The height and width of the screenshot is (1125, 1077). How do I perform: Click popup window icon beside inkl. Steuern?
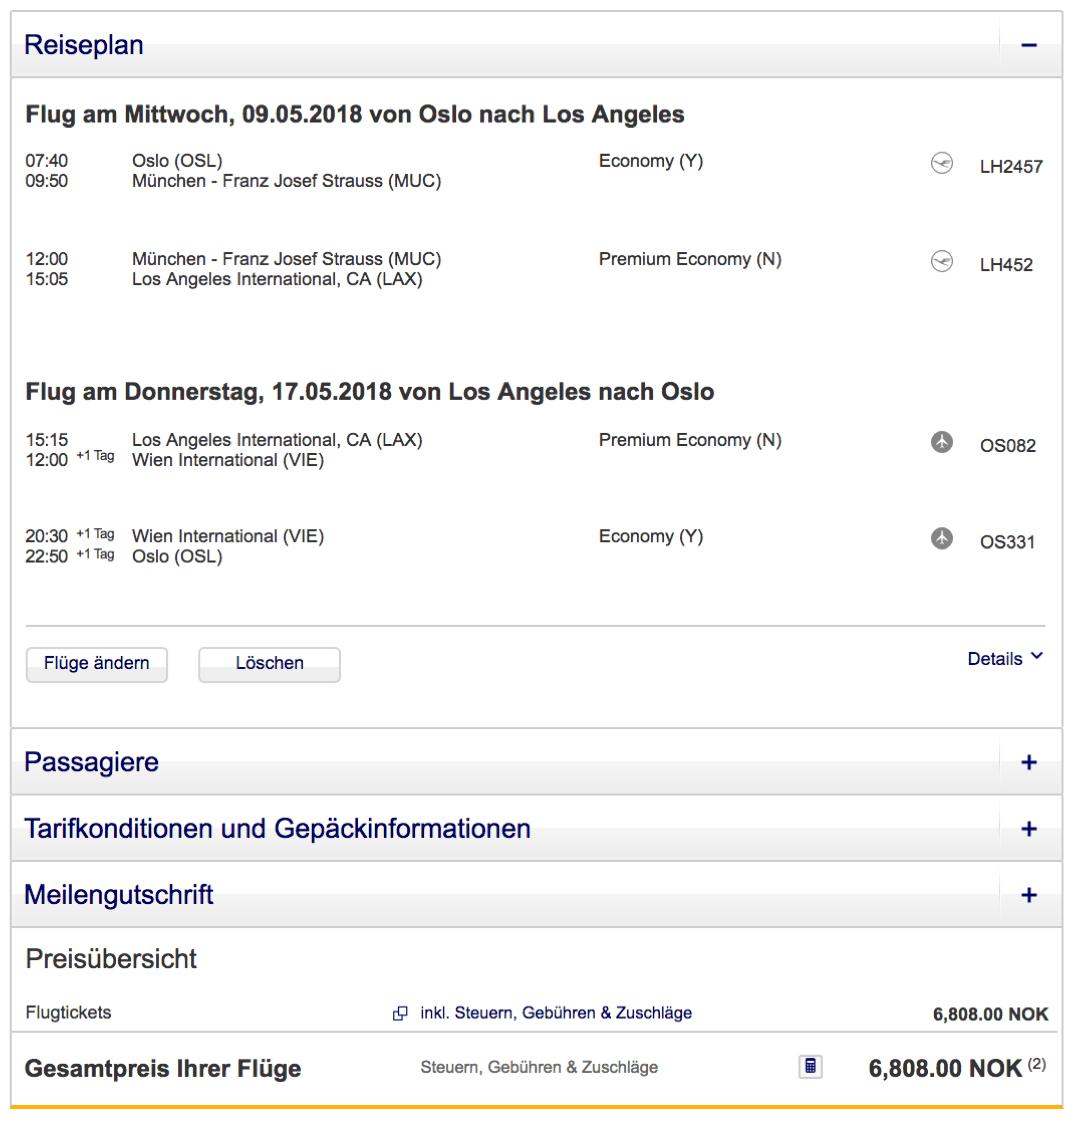pos(400,1013)
